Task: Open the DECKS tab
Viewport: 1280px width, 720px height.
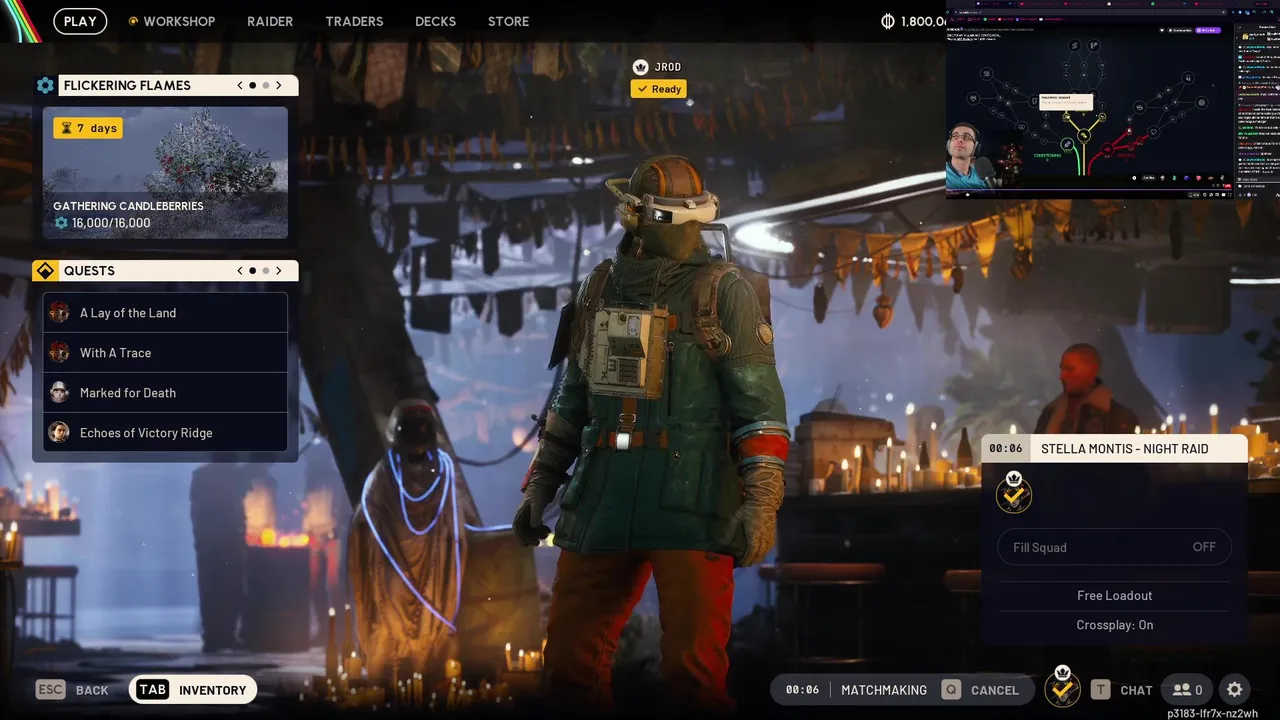Action: click(x=435, y=21)
